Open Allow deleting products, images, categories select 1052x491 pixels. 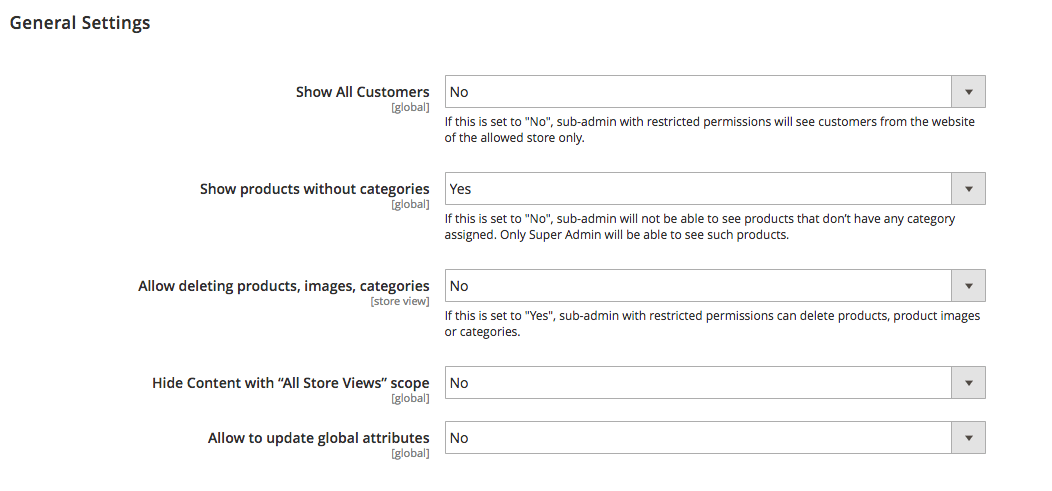click(715, 286)
